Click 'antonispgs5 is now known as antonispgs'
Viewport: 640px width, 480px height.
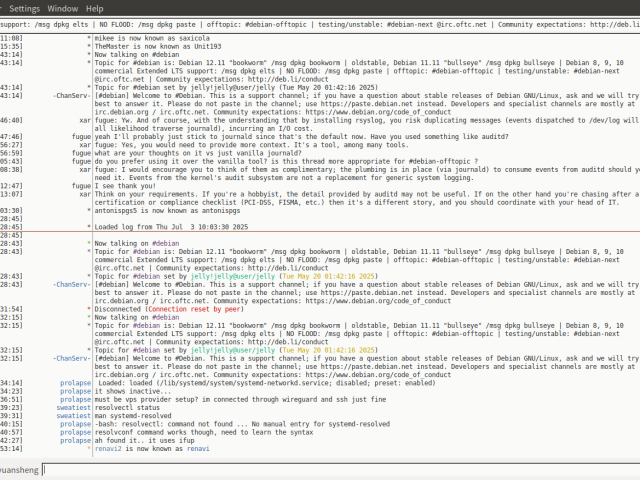click(x=167, y=211)
